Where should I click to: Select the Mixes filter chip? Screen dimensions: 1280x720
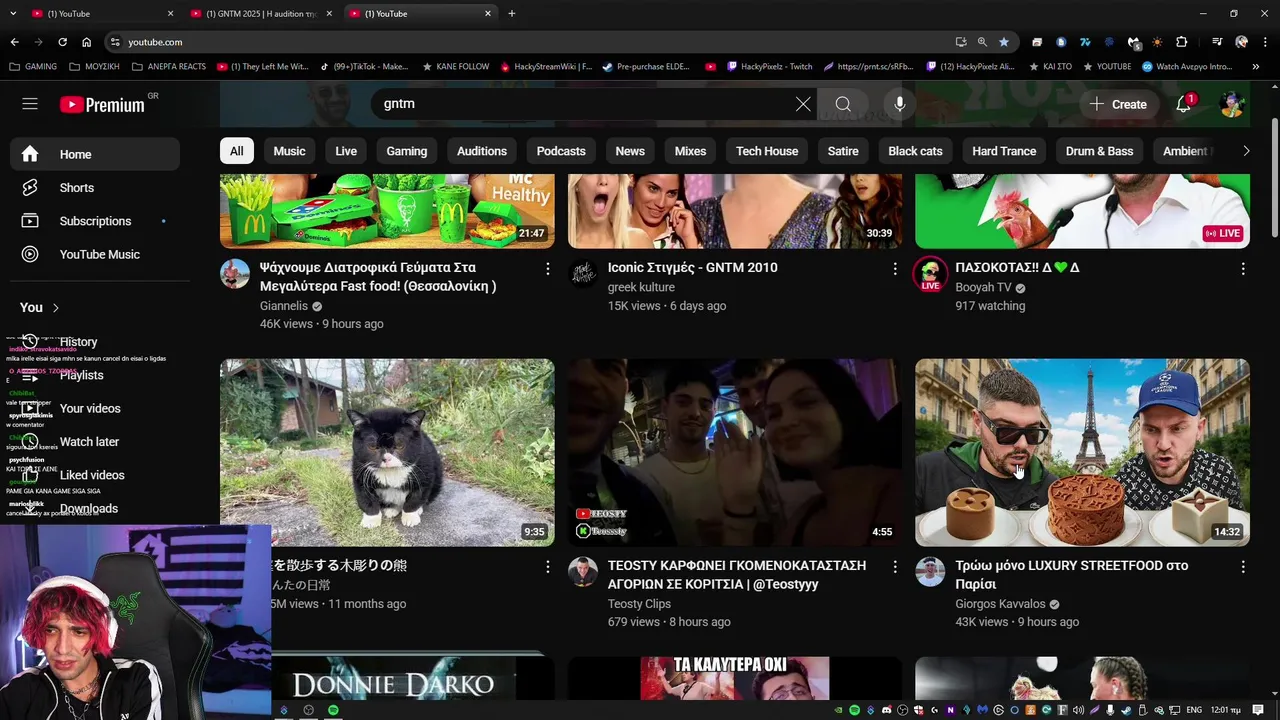click(690, 151)
